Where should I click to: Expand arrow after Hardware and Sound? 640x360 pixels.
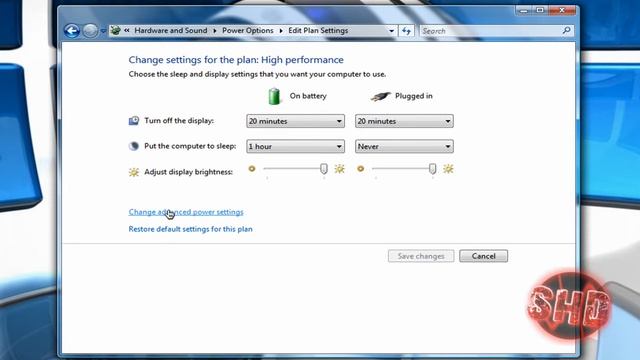pyautogui.click(x=215, y=31)
